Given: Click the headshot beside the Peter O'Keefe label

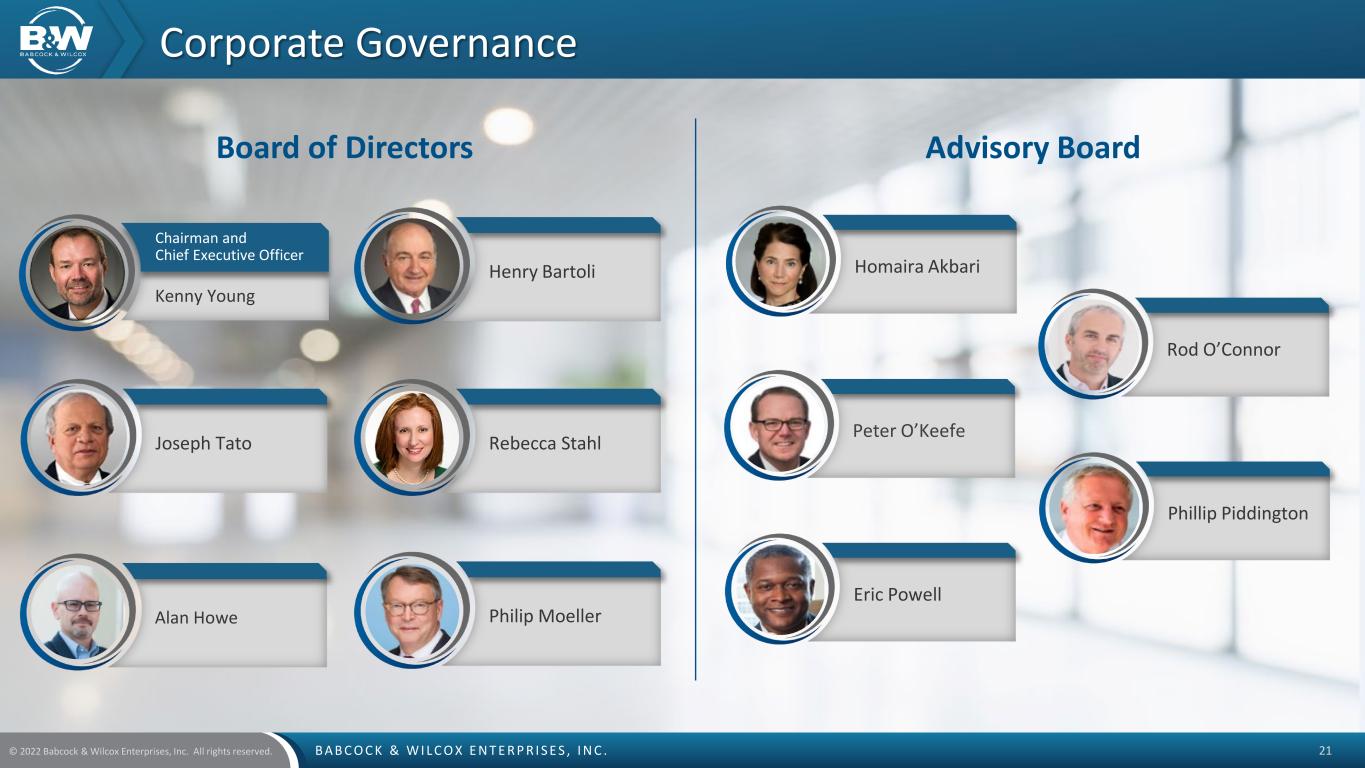Looking at the screenshot, I should pos(780,426).
